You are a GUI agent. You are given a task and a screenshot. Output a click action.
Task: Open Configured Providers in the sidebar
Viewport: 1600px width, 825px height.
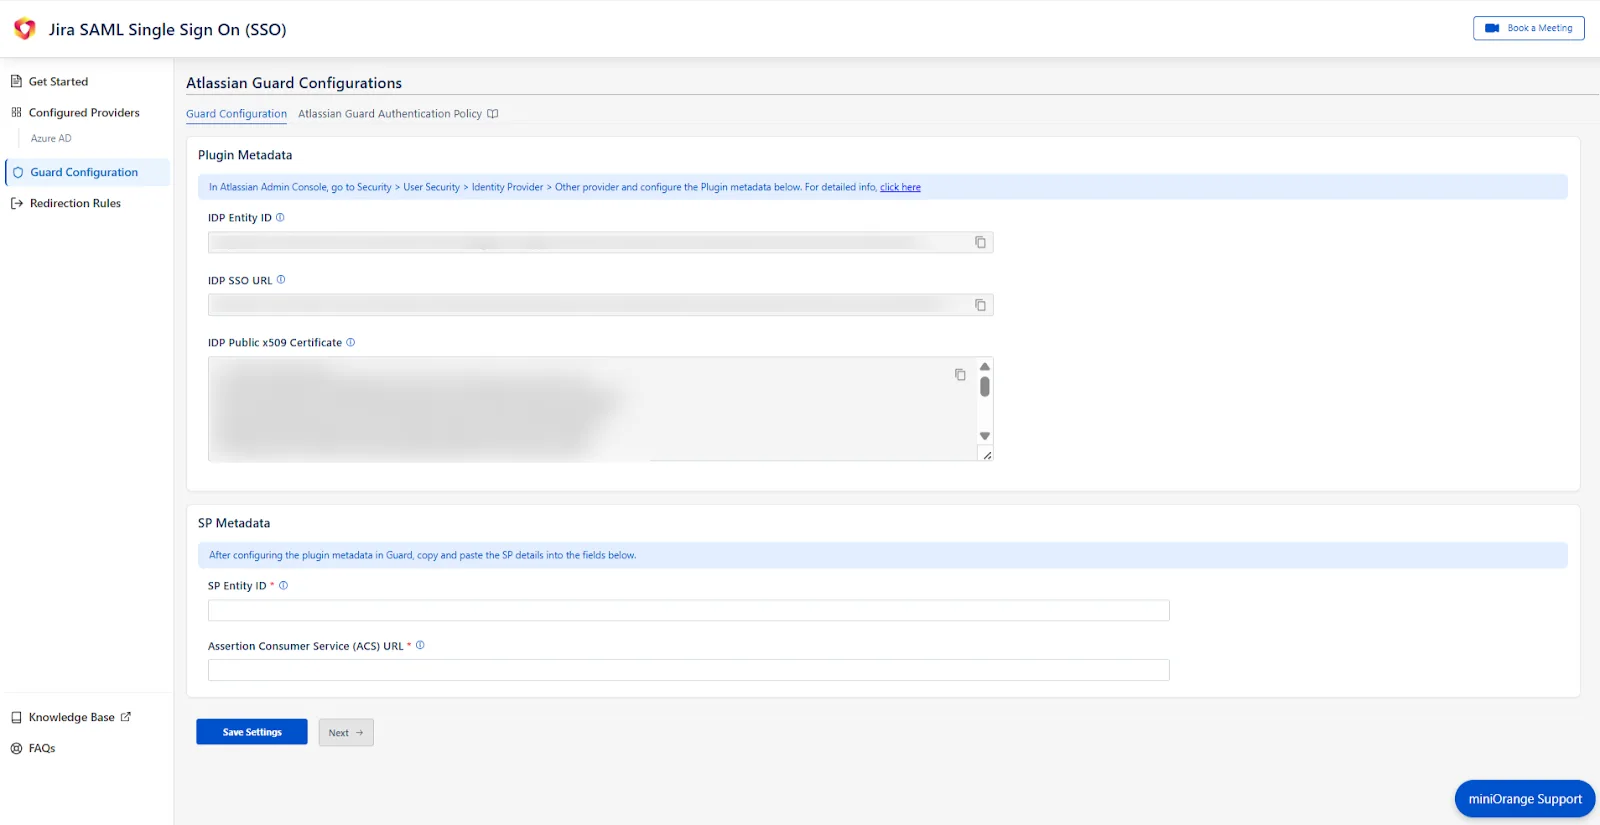[84, 113]
